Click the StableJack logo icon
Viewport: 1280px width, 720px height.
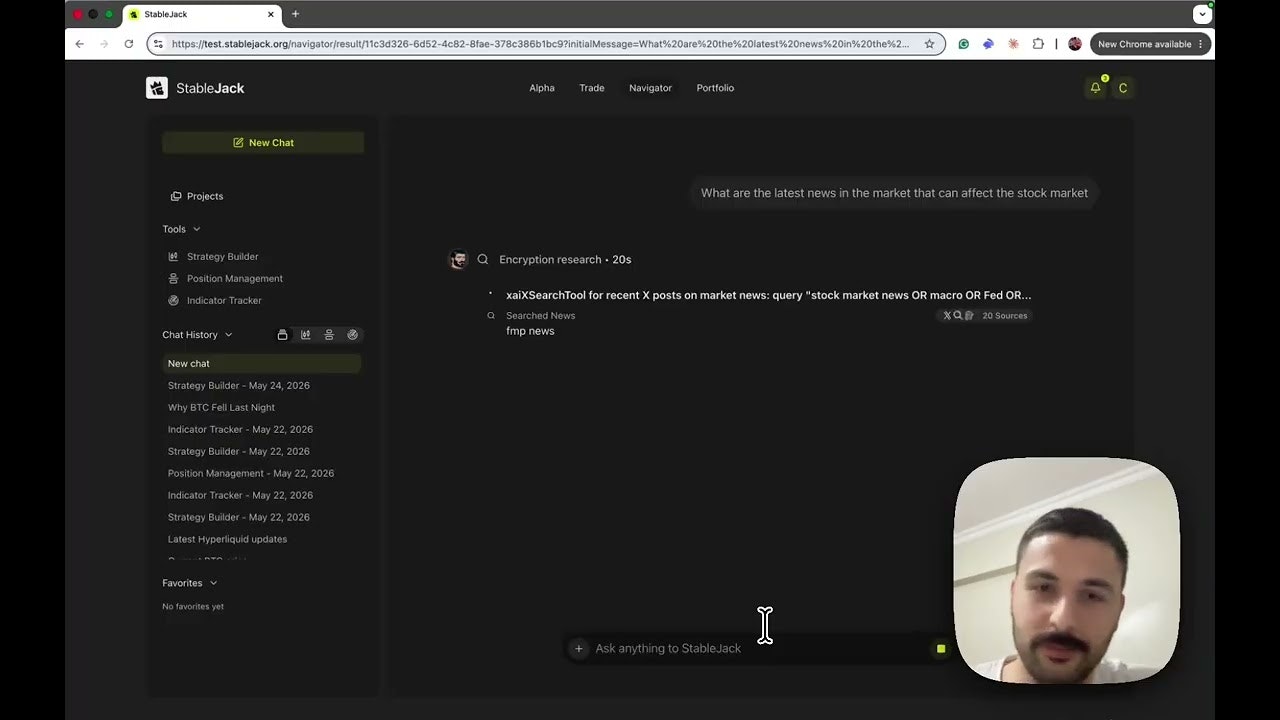pos(157,88)
